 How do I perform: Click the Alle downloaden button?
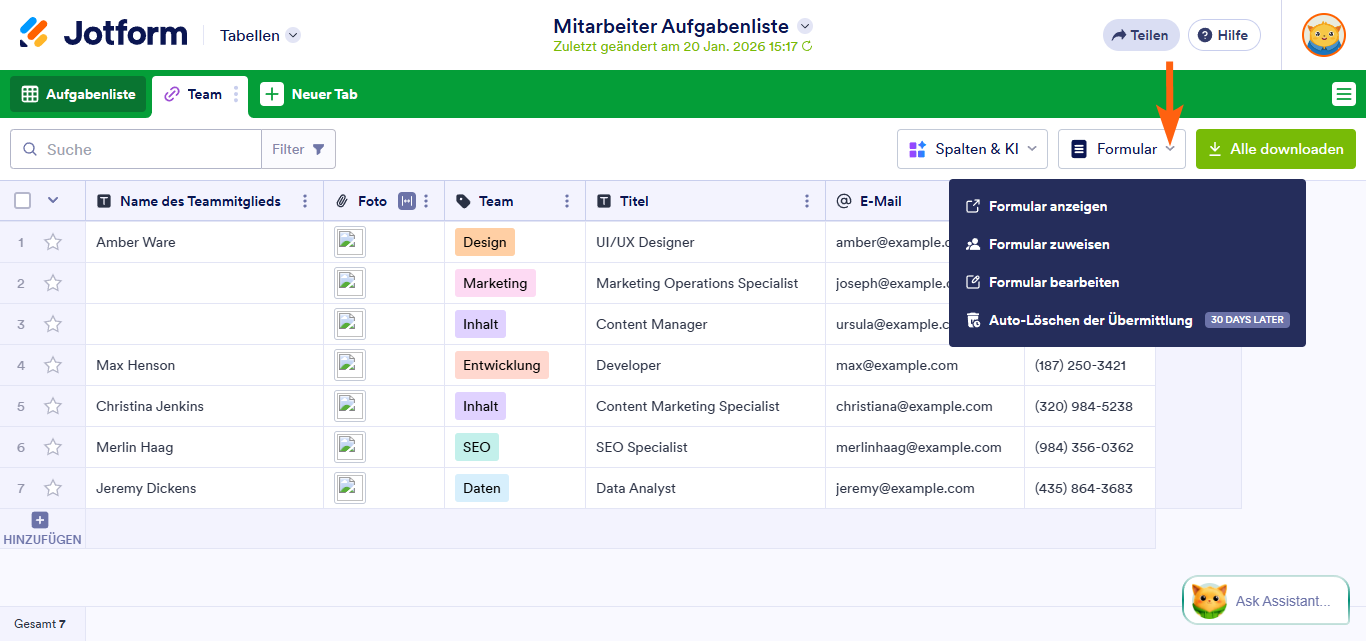tap(1276, 148)
